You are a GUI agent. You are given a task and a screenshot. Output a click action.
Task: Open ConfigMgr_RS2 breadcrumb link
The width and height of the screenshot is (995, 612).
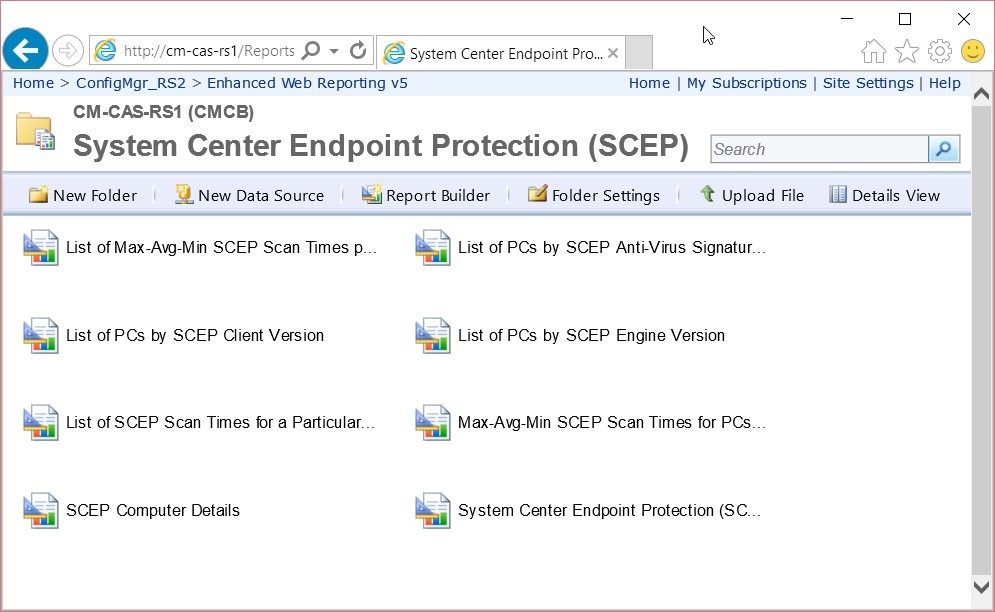[x=131, y=83]
